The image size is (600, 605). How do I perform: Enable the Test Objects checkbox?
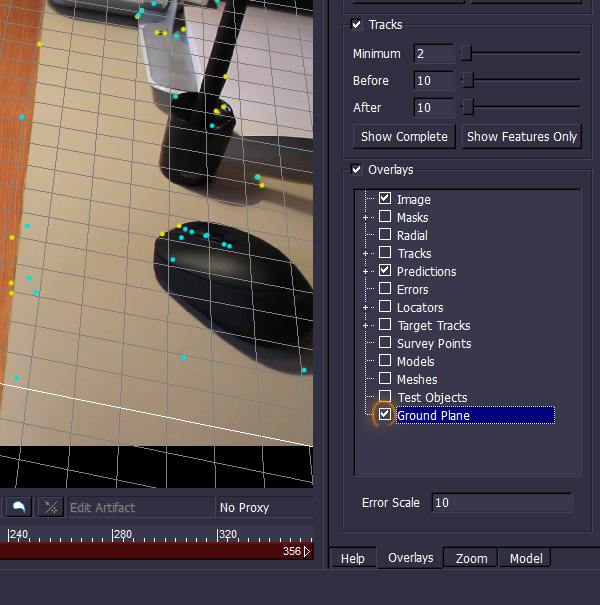coord(385,396)
